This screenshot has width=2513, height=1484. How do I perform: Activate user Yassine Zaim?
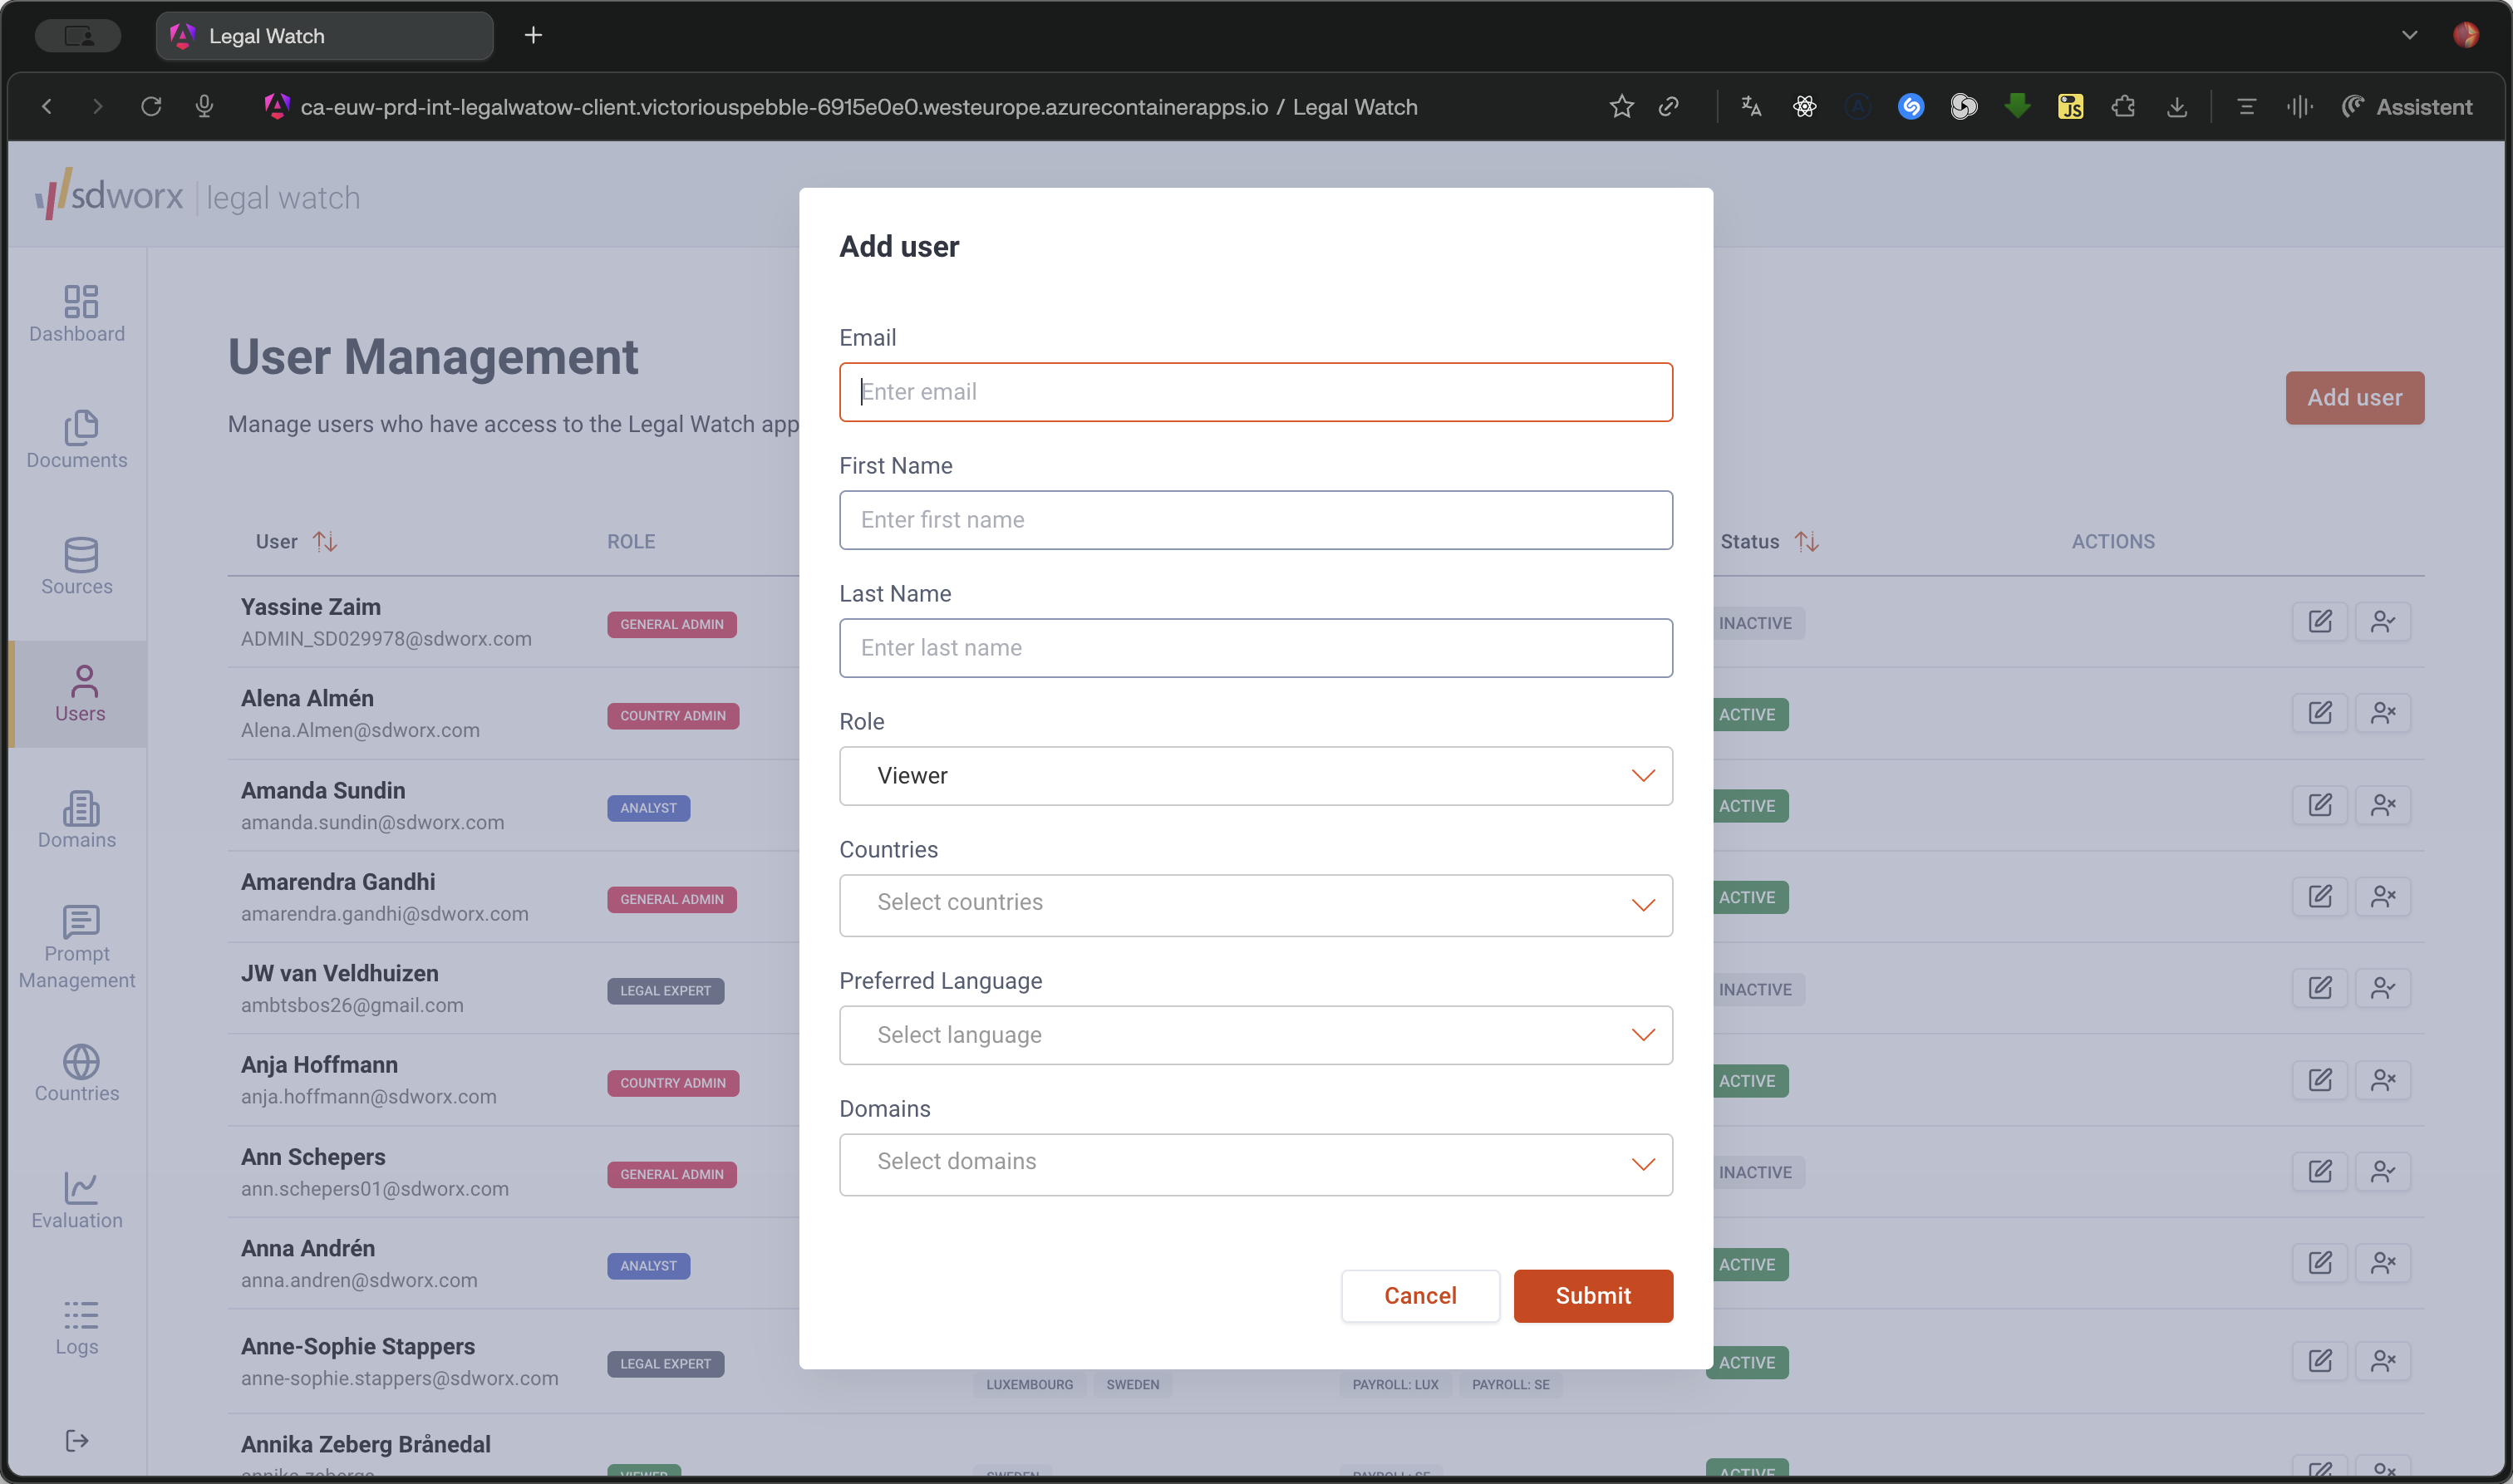point(2383,621)
